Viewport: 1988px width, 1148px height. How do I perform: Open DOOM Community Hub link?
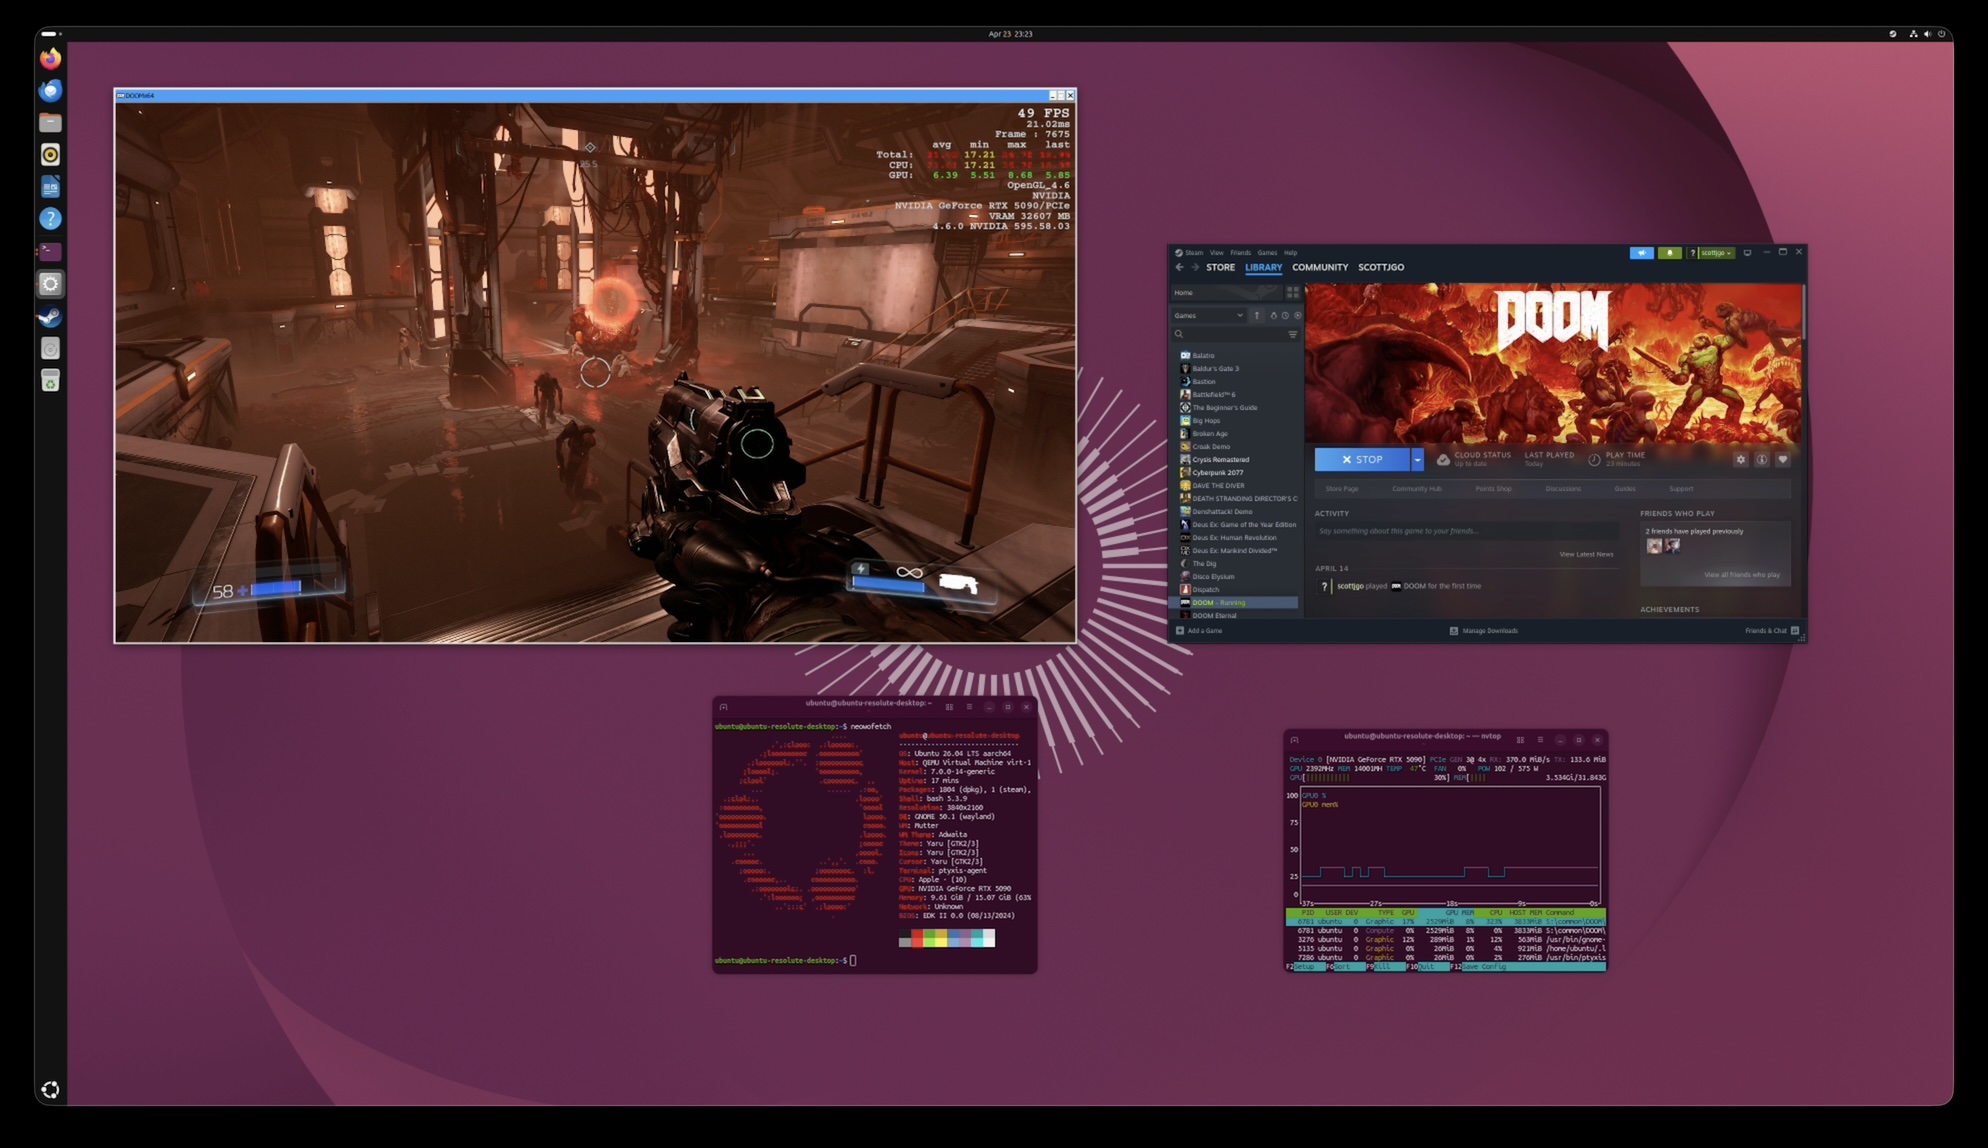(x=1416, y=489)
